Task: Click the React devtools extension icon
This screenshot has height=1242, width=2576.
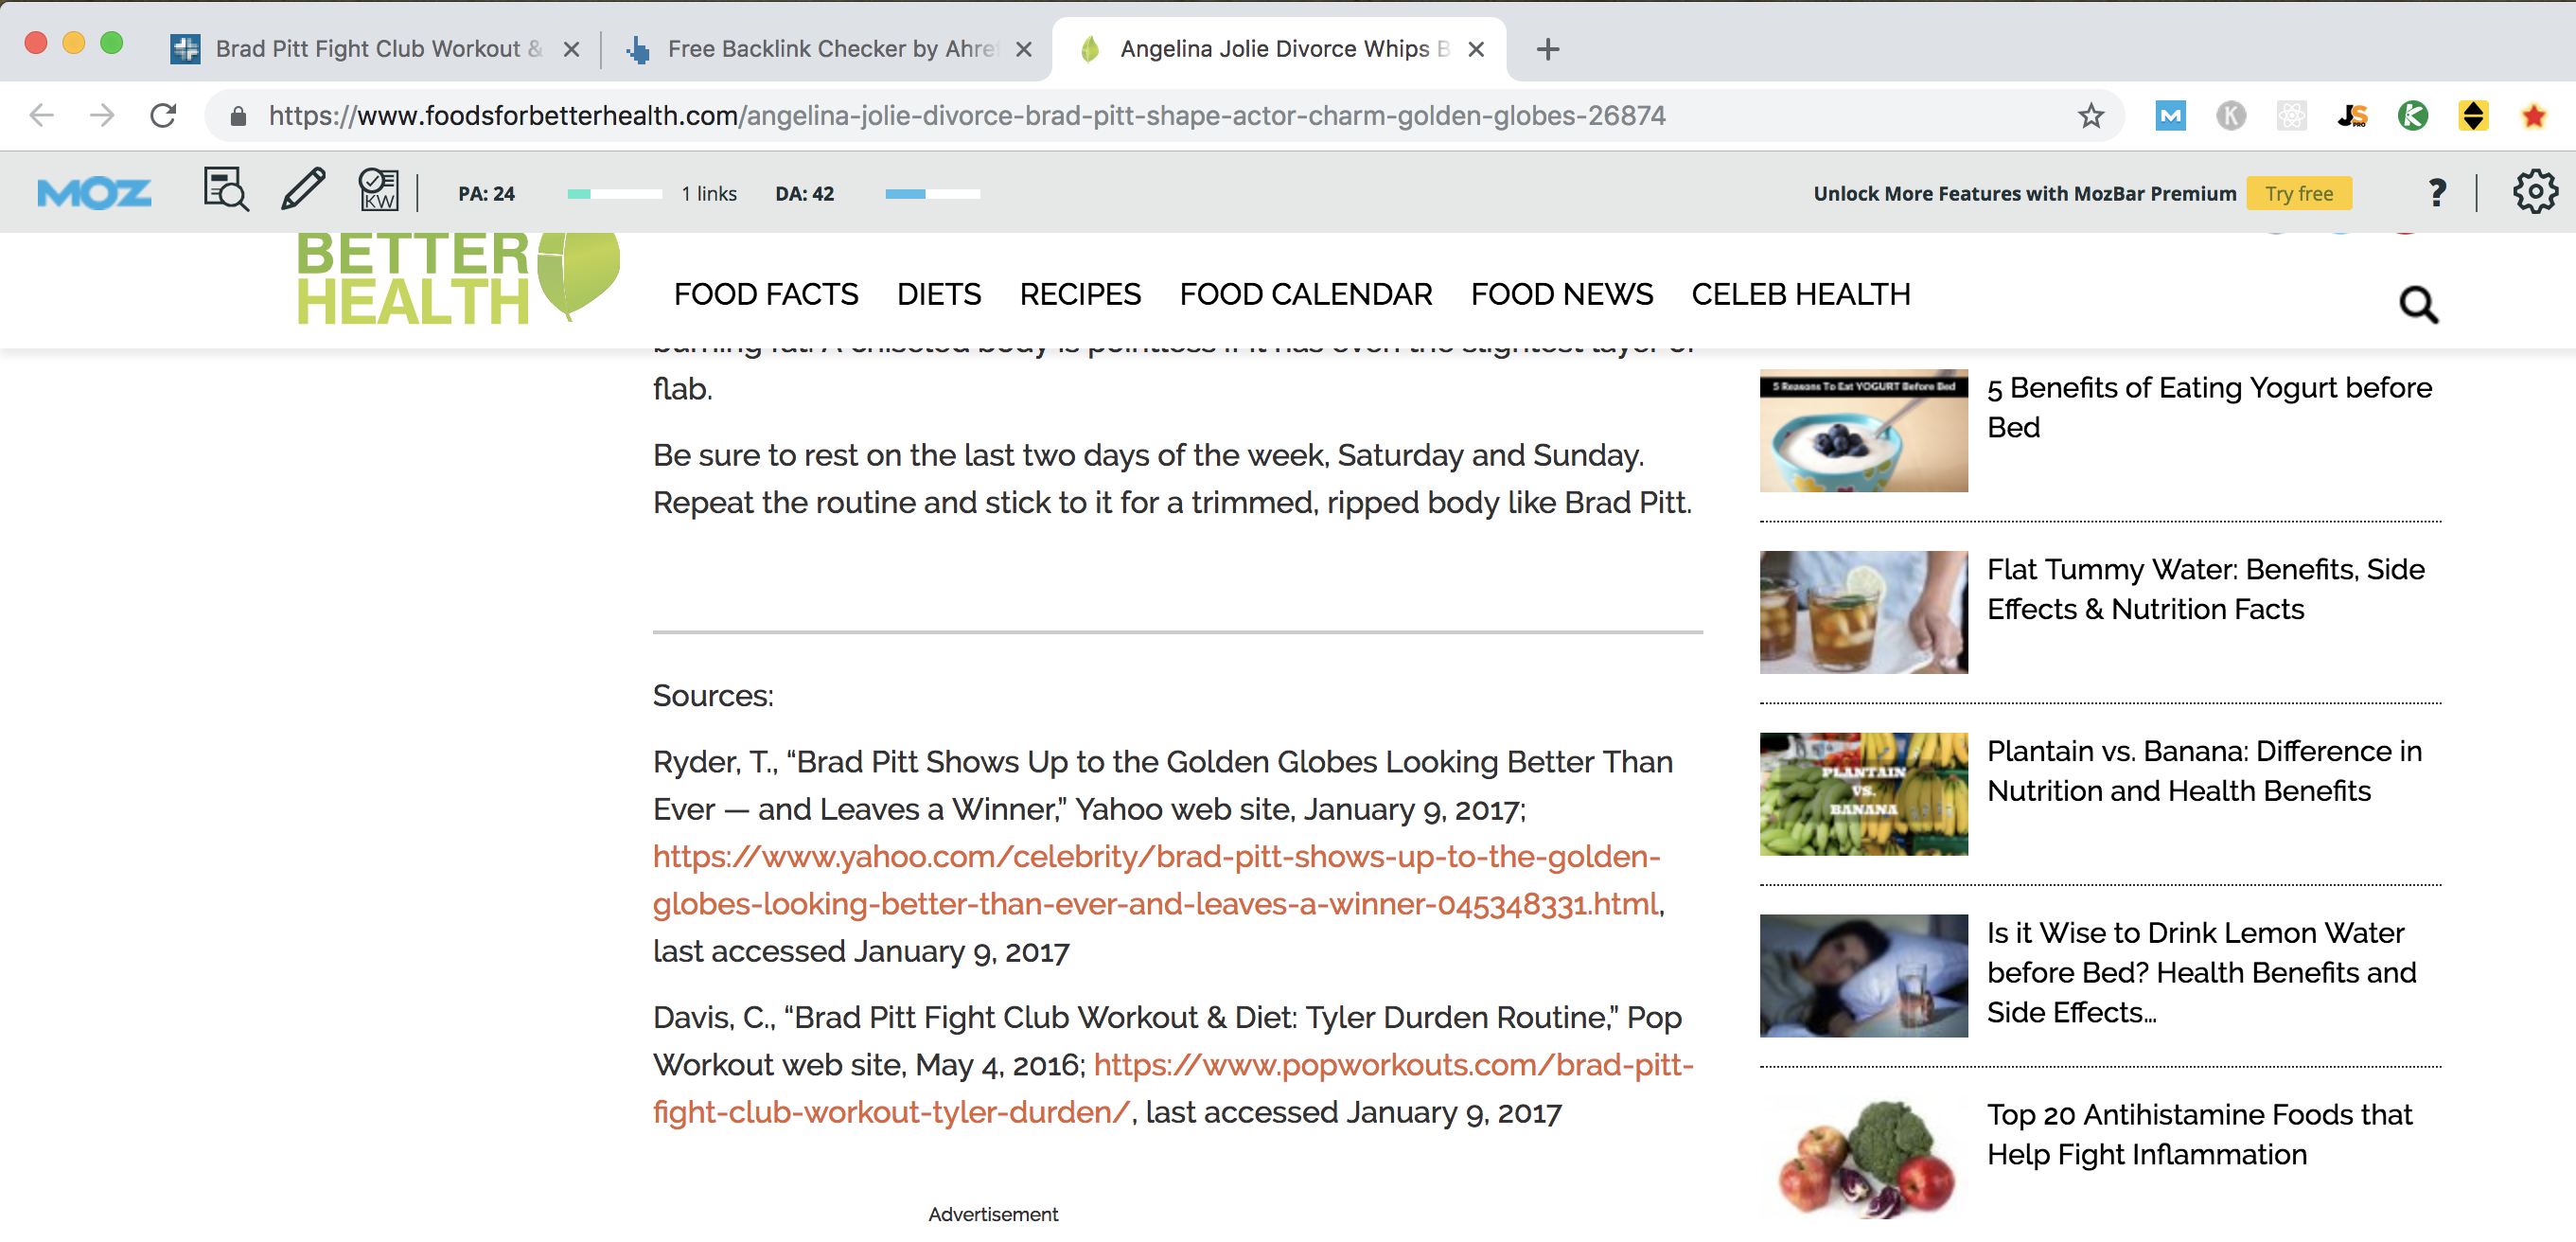Action: pos(2291,116)
